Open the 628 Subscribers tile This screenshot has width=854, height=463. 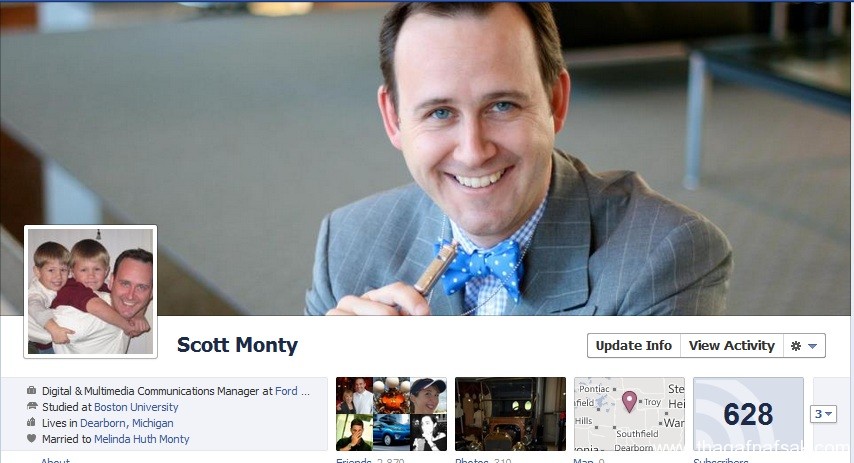748,414
